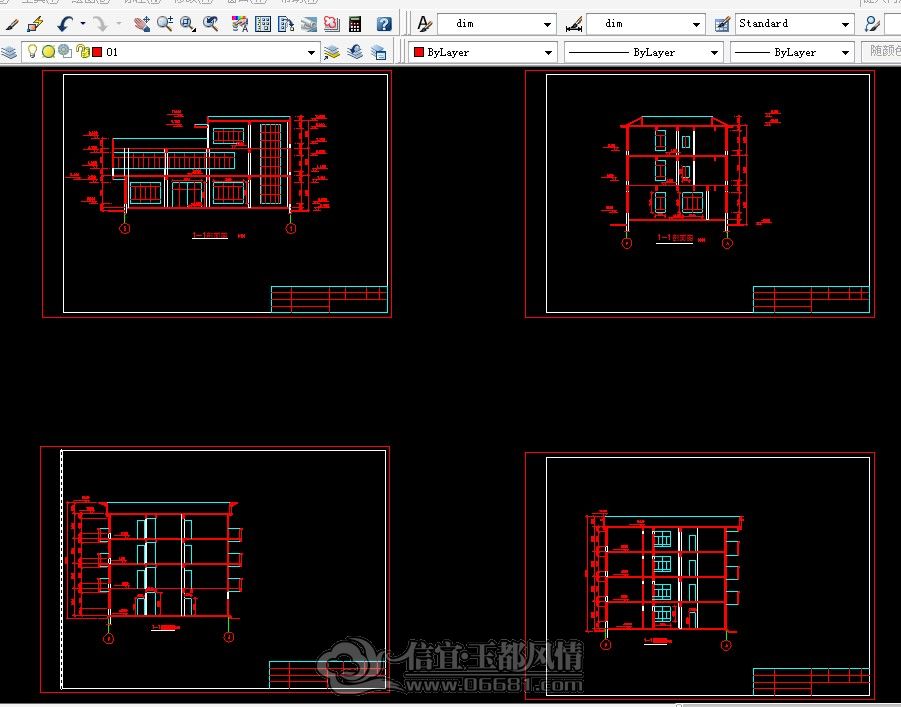Activate the Pan realtime hand tool
Viewport: 901px width, 707px height.
pos(141,24)
